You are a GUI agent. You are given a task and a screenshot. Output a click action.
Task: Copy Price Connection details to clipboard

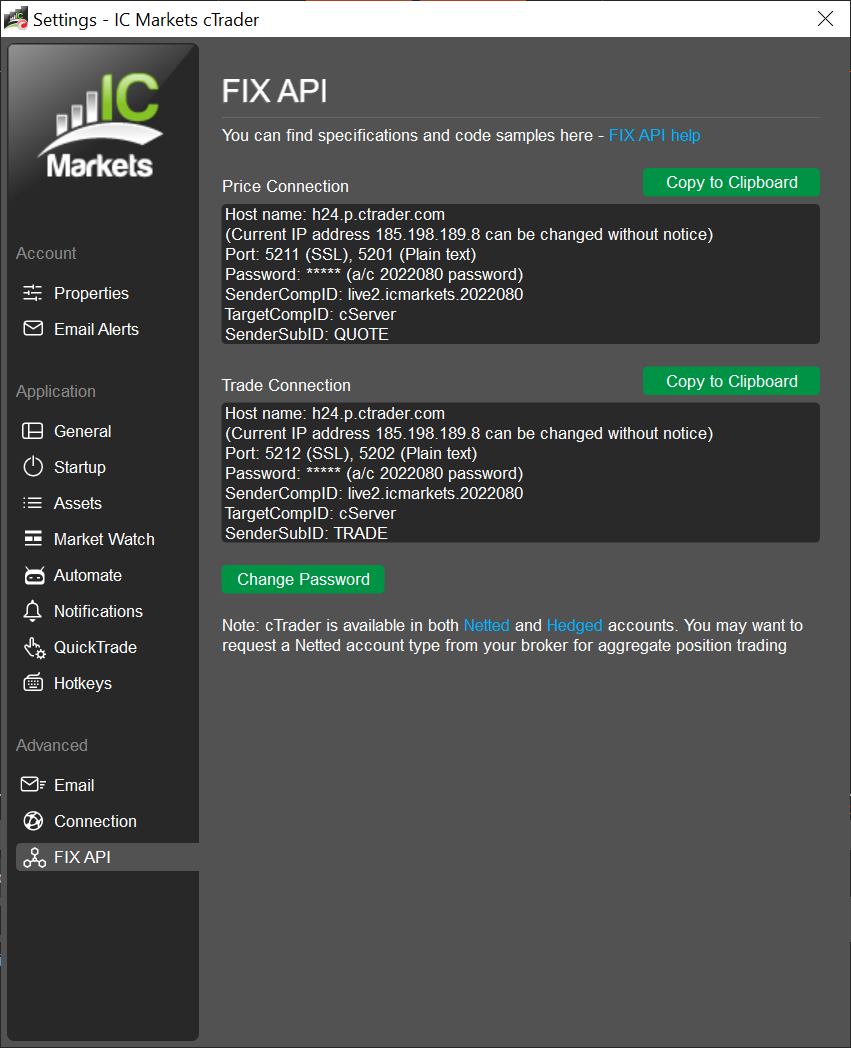pos(731,182)
